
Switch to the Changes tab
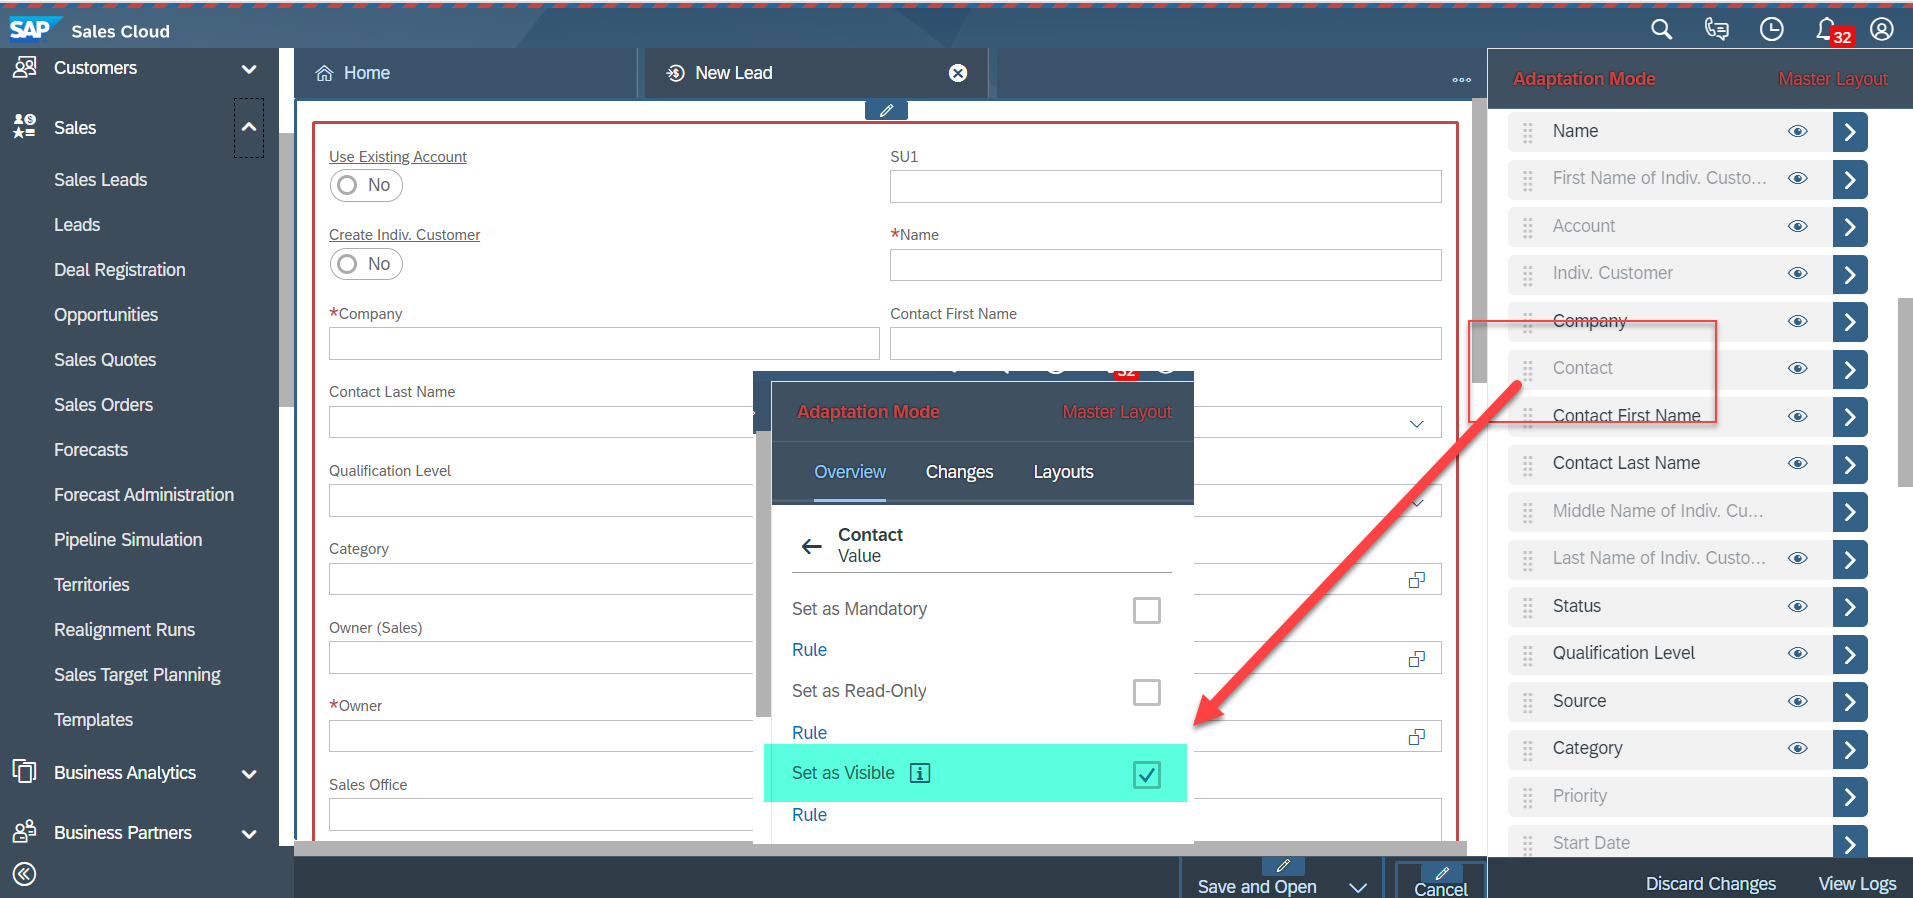pos(959,472)
